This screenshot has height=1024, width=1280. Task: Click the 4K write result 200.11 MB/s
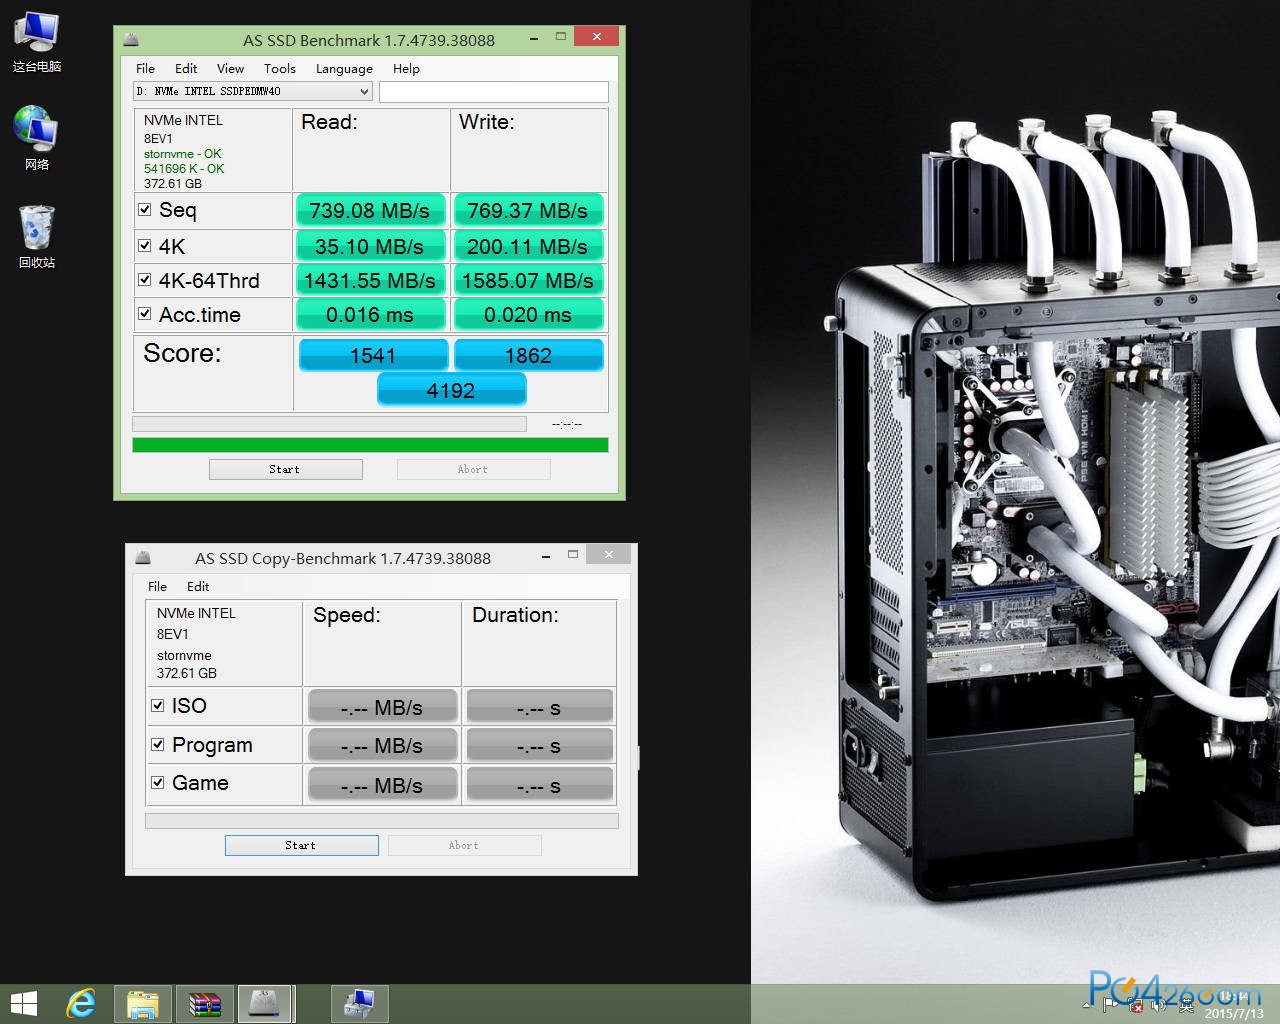click(x=528, y=246)
